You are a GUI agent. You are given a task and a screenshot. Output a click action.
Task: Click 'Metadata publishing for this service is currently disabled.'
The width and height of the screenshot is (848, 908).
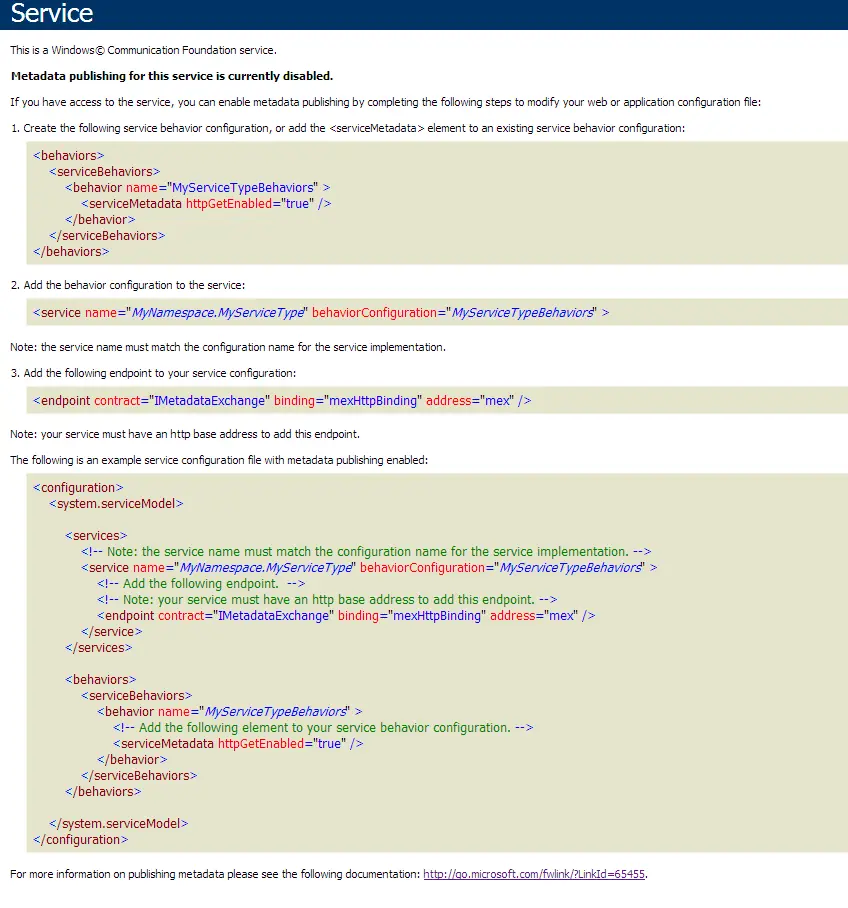click(x=172, y=76)
